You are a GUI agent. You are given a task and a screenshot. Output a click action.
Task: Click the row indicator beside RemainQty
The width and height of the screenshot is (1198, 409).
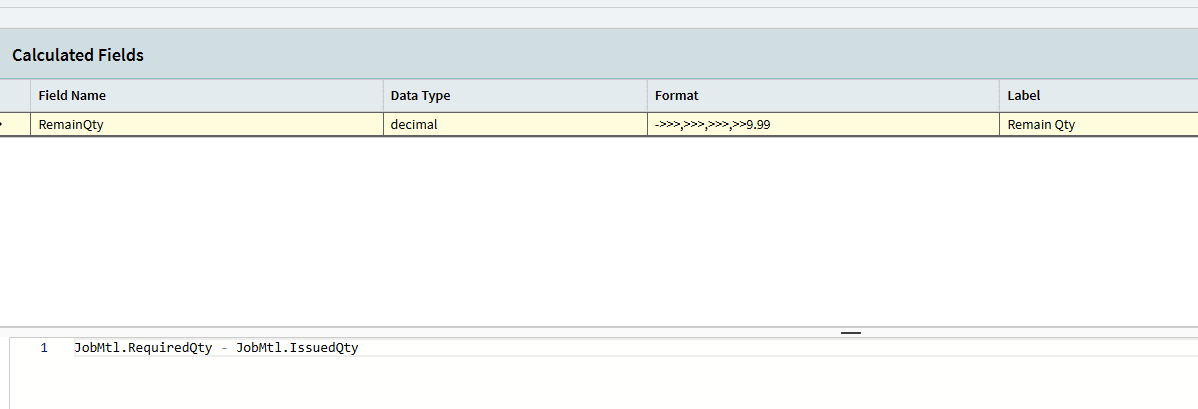tap(14, 125)
